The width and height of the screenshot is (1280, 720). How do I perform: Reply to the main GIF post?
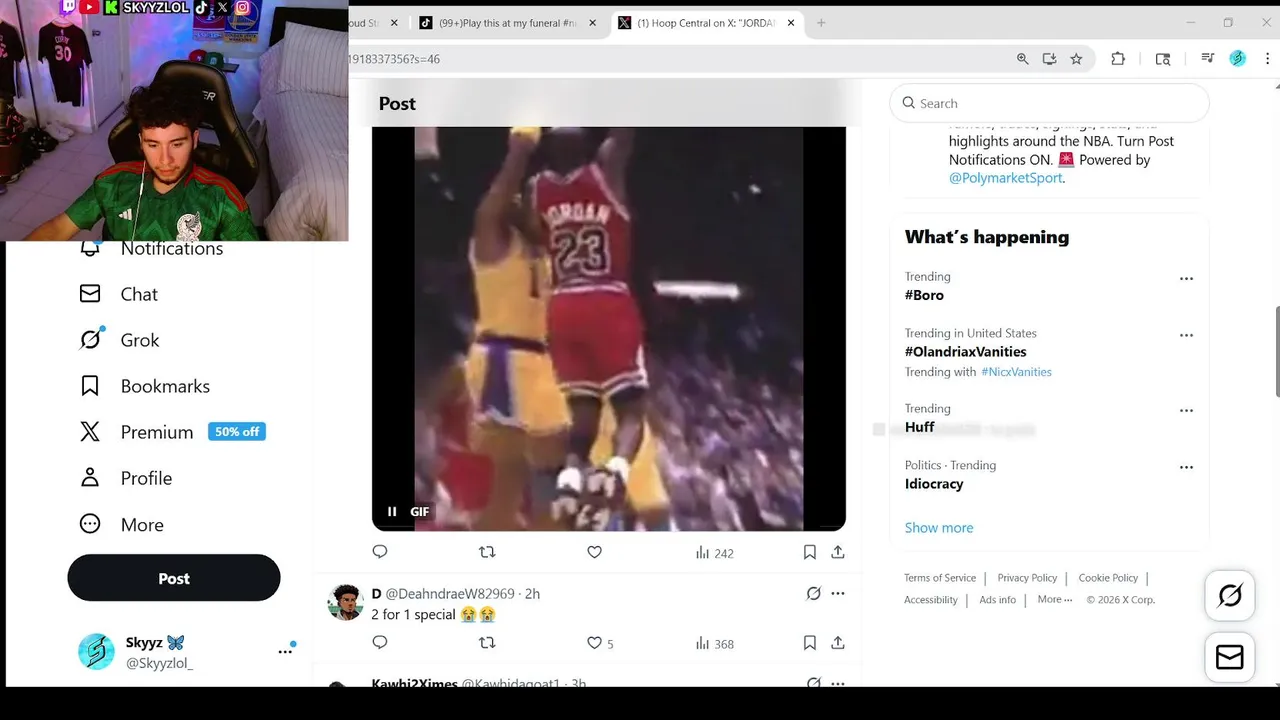(380, 552)
